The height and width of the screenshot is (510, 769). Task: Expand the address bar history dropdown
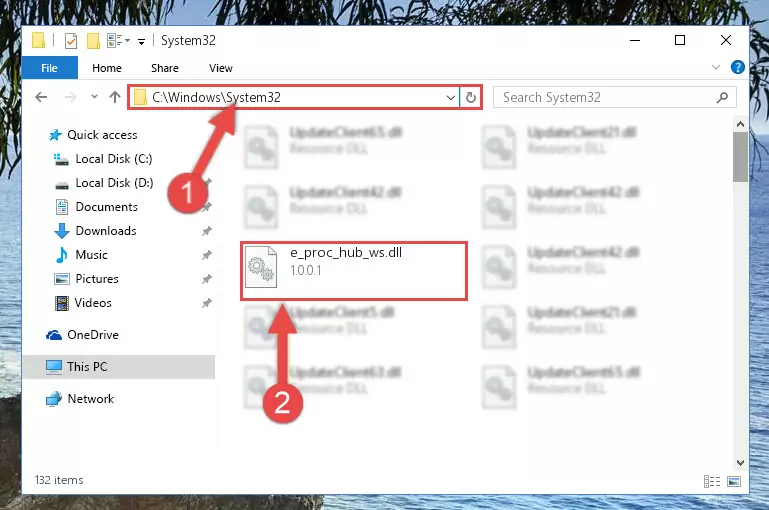(x=451, y=98)
